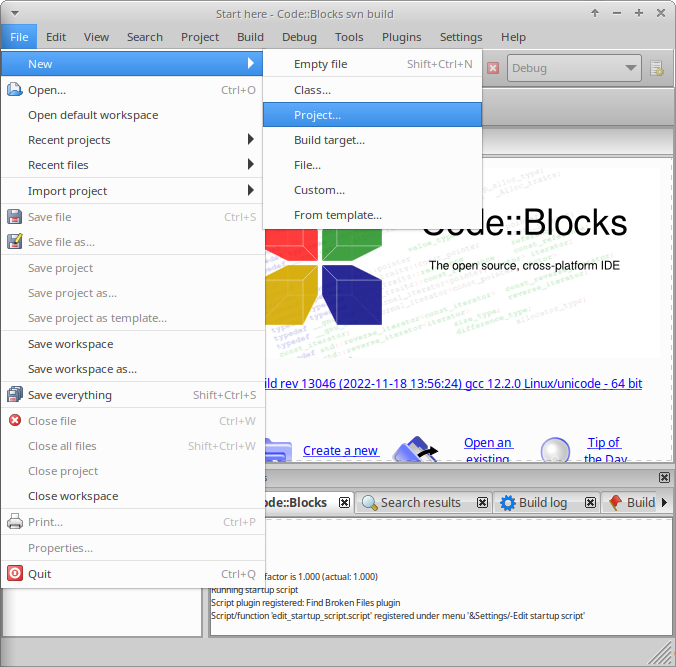676x667 pixels.
Task: Choose Project... in the New submenu
Action: click(372, 115)
